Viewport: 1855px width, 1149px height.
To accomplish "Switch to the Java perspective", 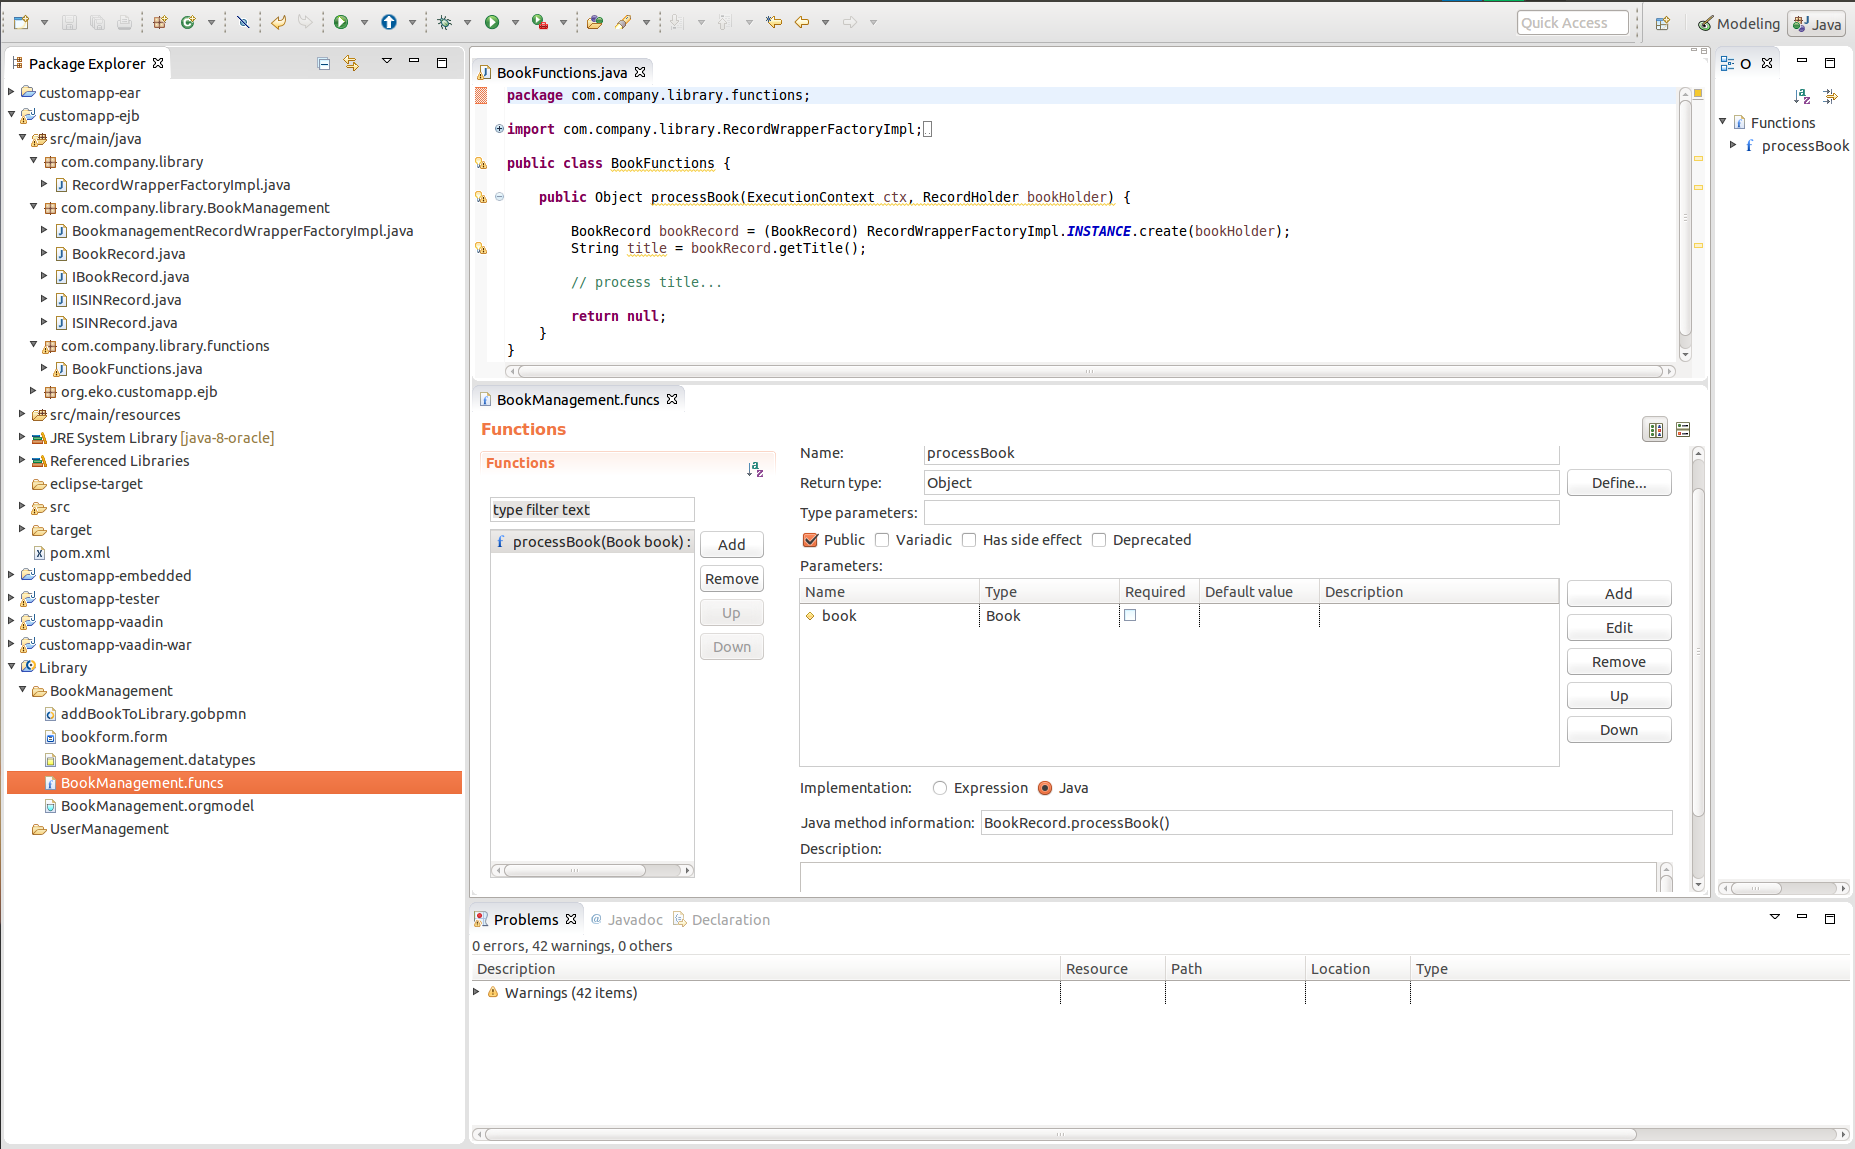I will 1817,23.
